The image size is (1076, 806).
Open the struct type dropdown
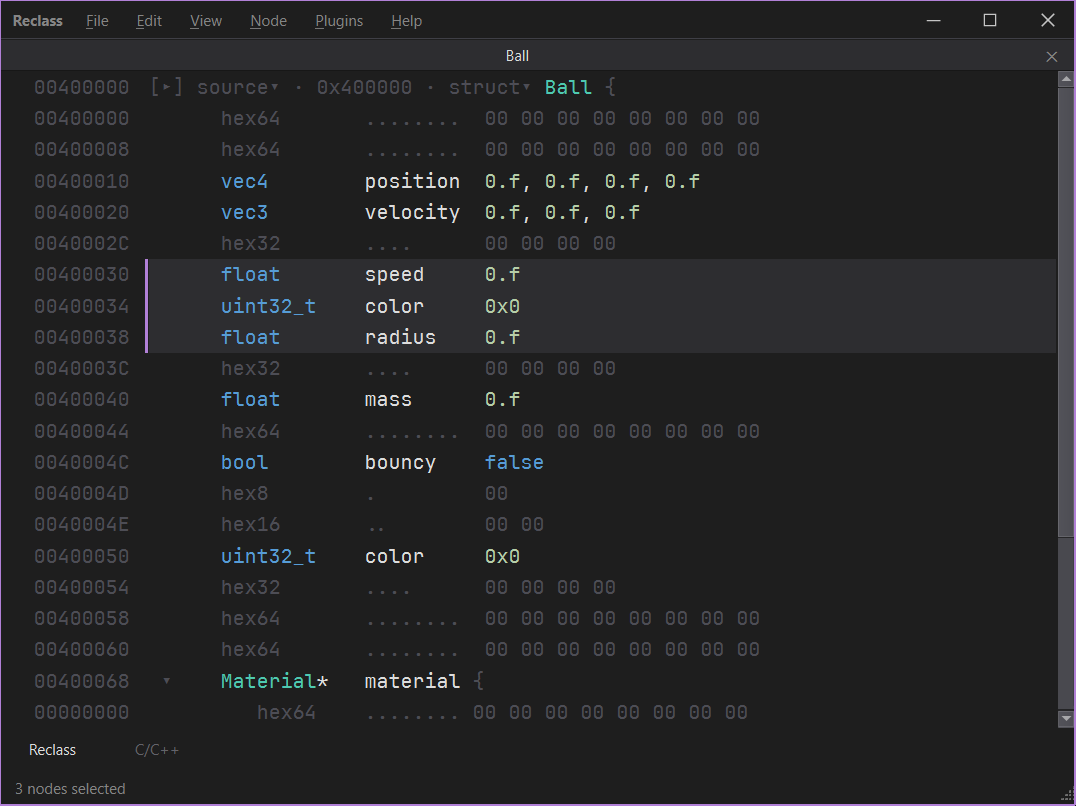coord(489,87)
